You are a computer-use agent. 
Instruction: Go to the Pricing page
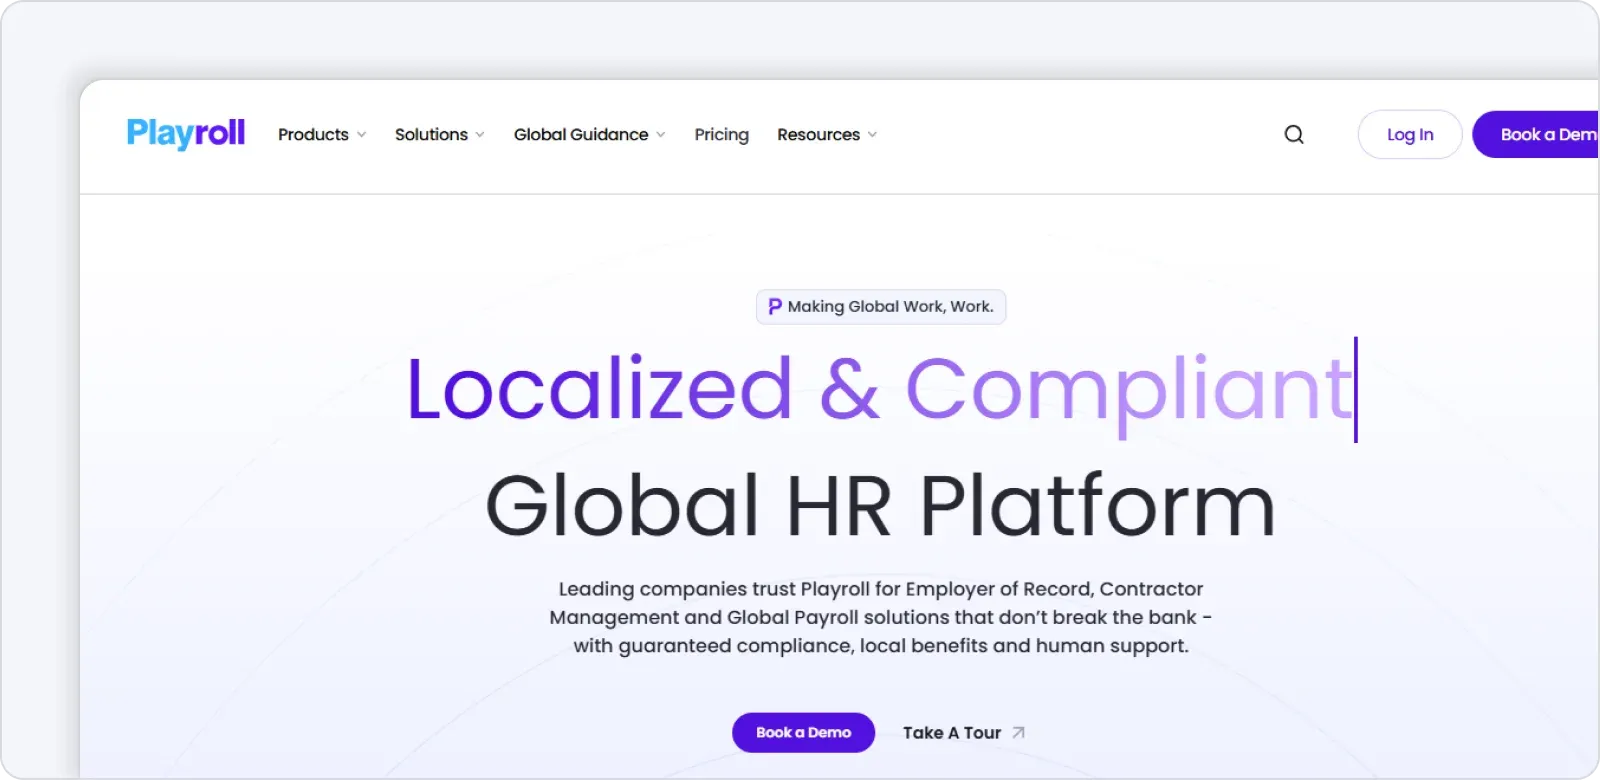pos(721,134)
